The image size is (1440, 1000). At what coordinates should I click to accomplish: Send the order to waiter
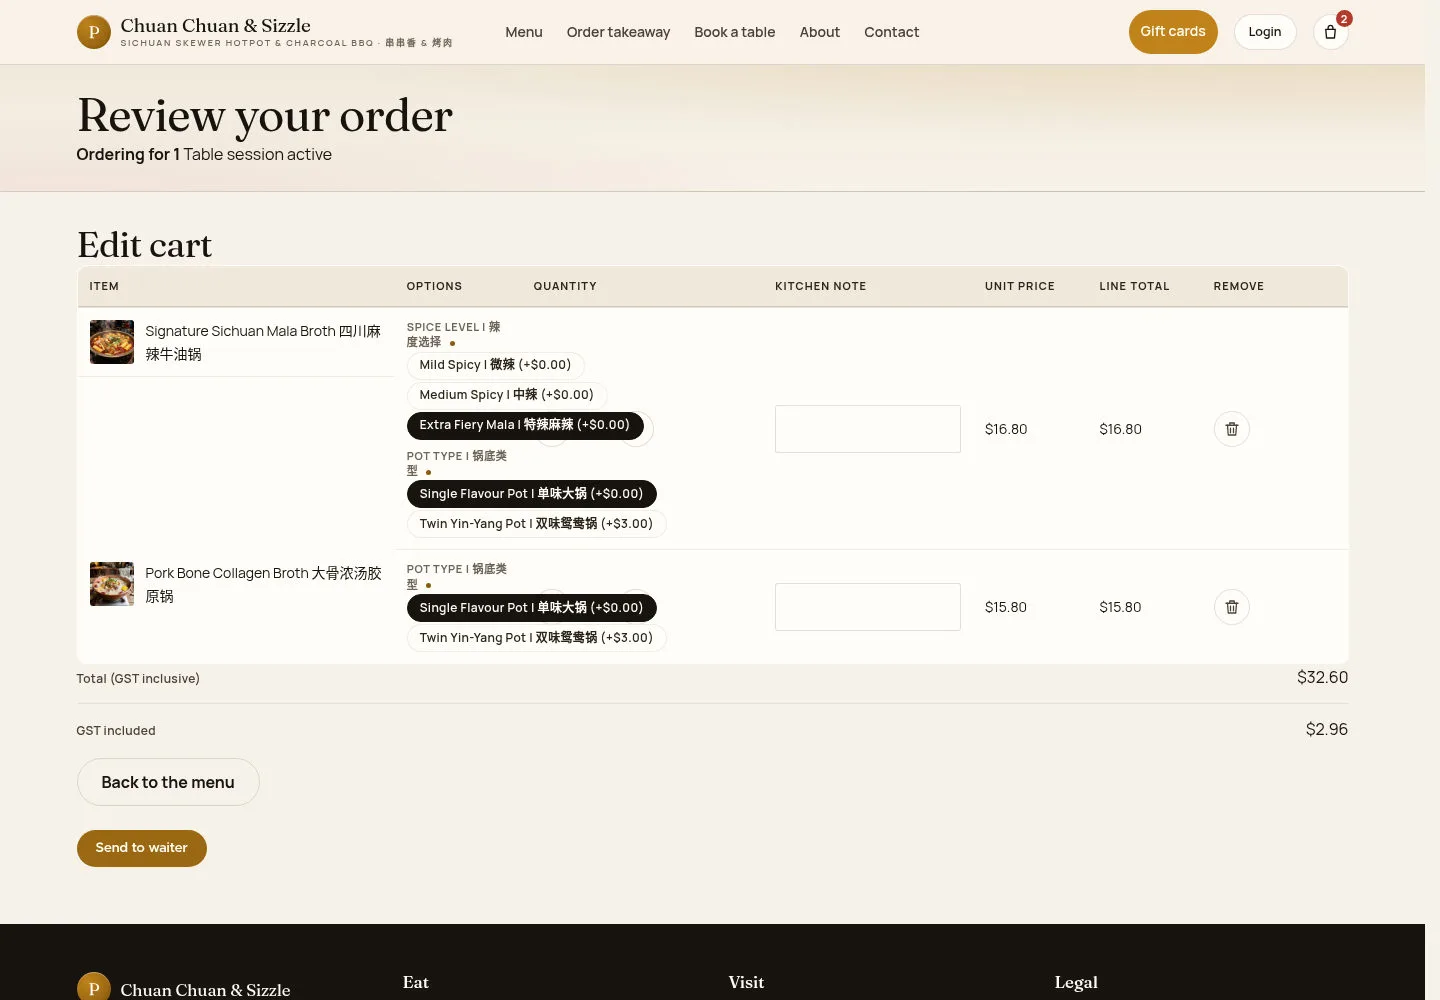click(x=142, y=848)
